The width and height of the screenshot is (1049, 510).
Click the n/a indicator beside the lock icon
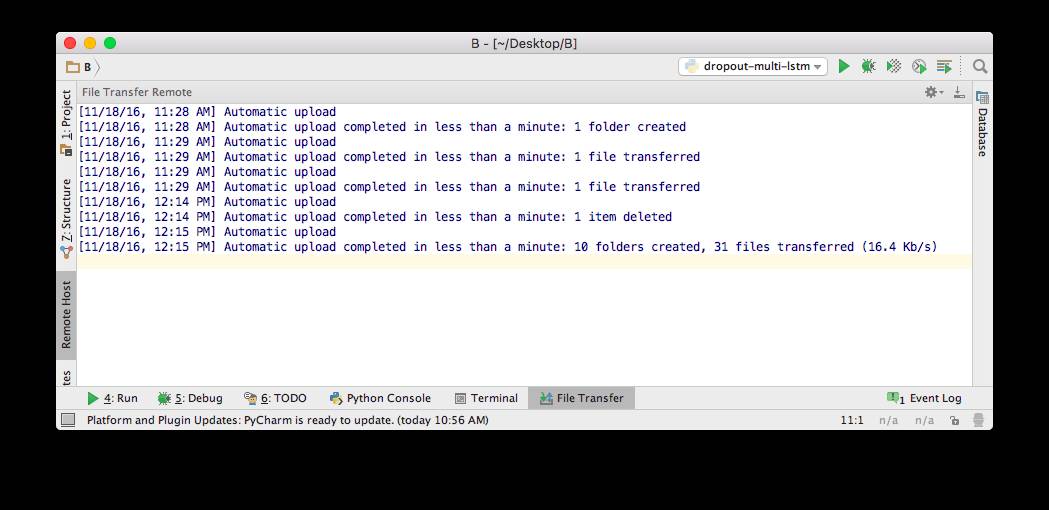pyautogui.click(x=925, y=420)
